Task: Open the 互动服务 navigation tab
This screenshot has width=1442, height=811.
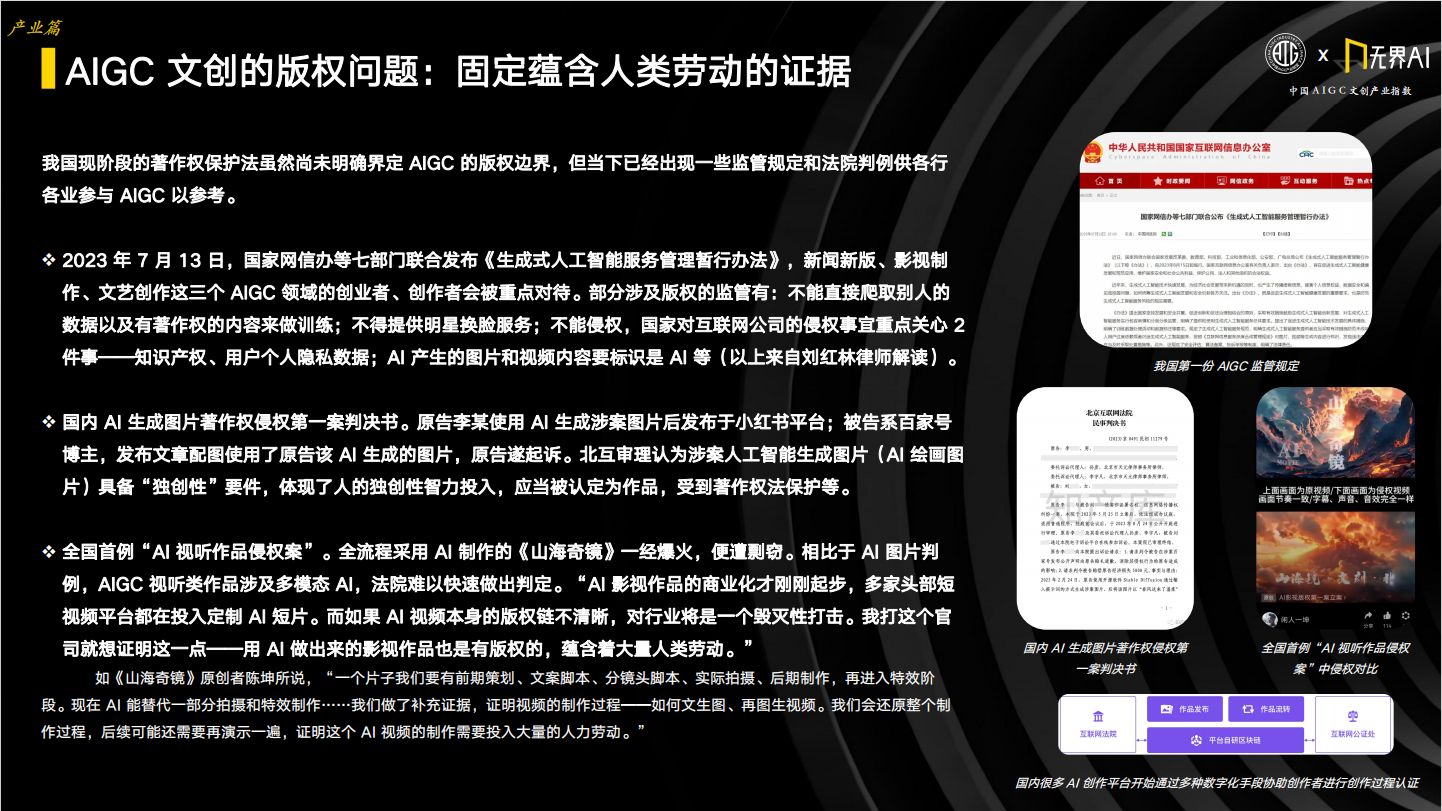Action: pos(1299,181)
